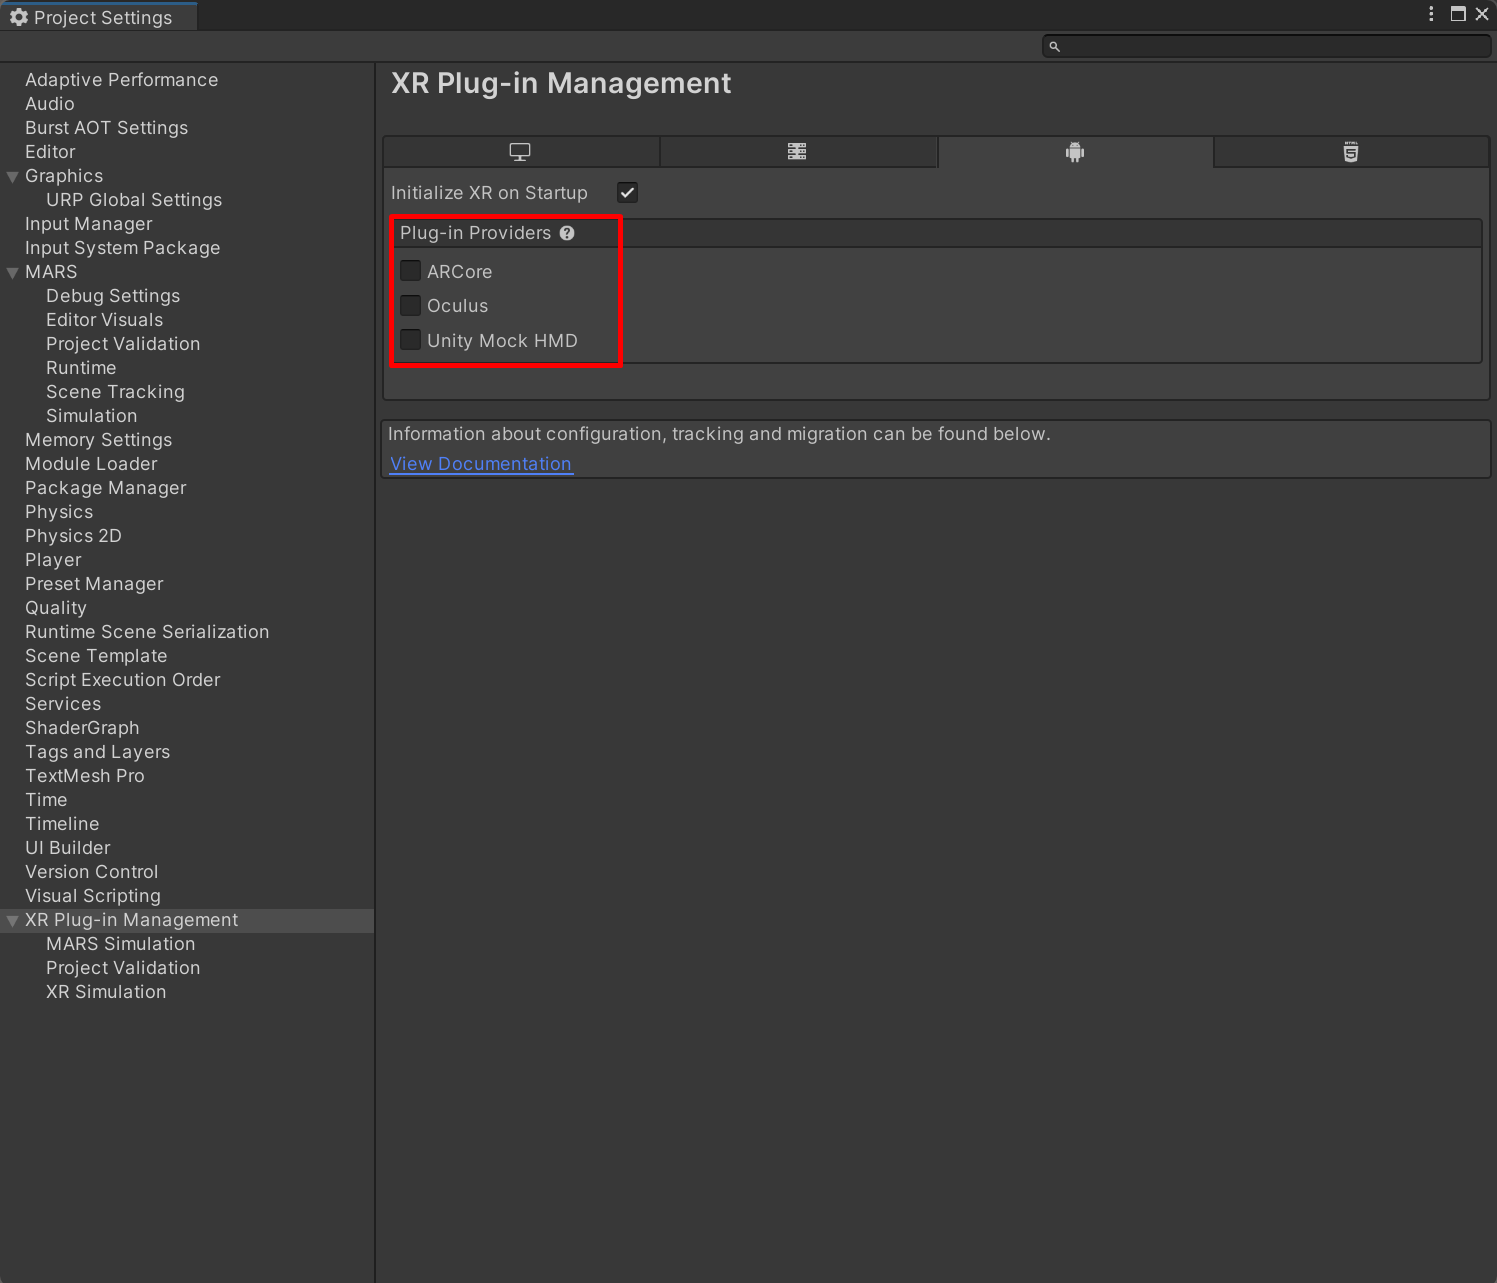1497x1283 pixels.
Task: Click the settings search field
Action: point(1272,47)
